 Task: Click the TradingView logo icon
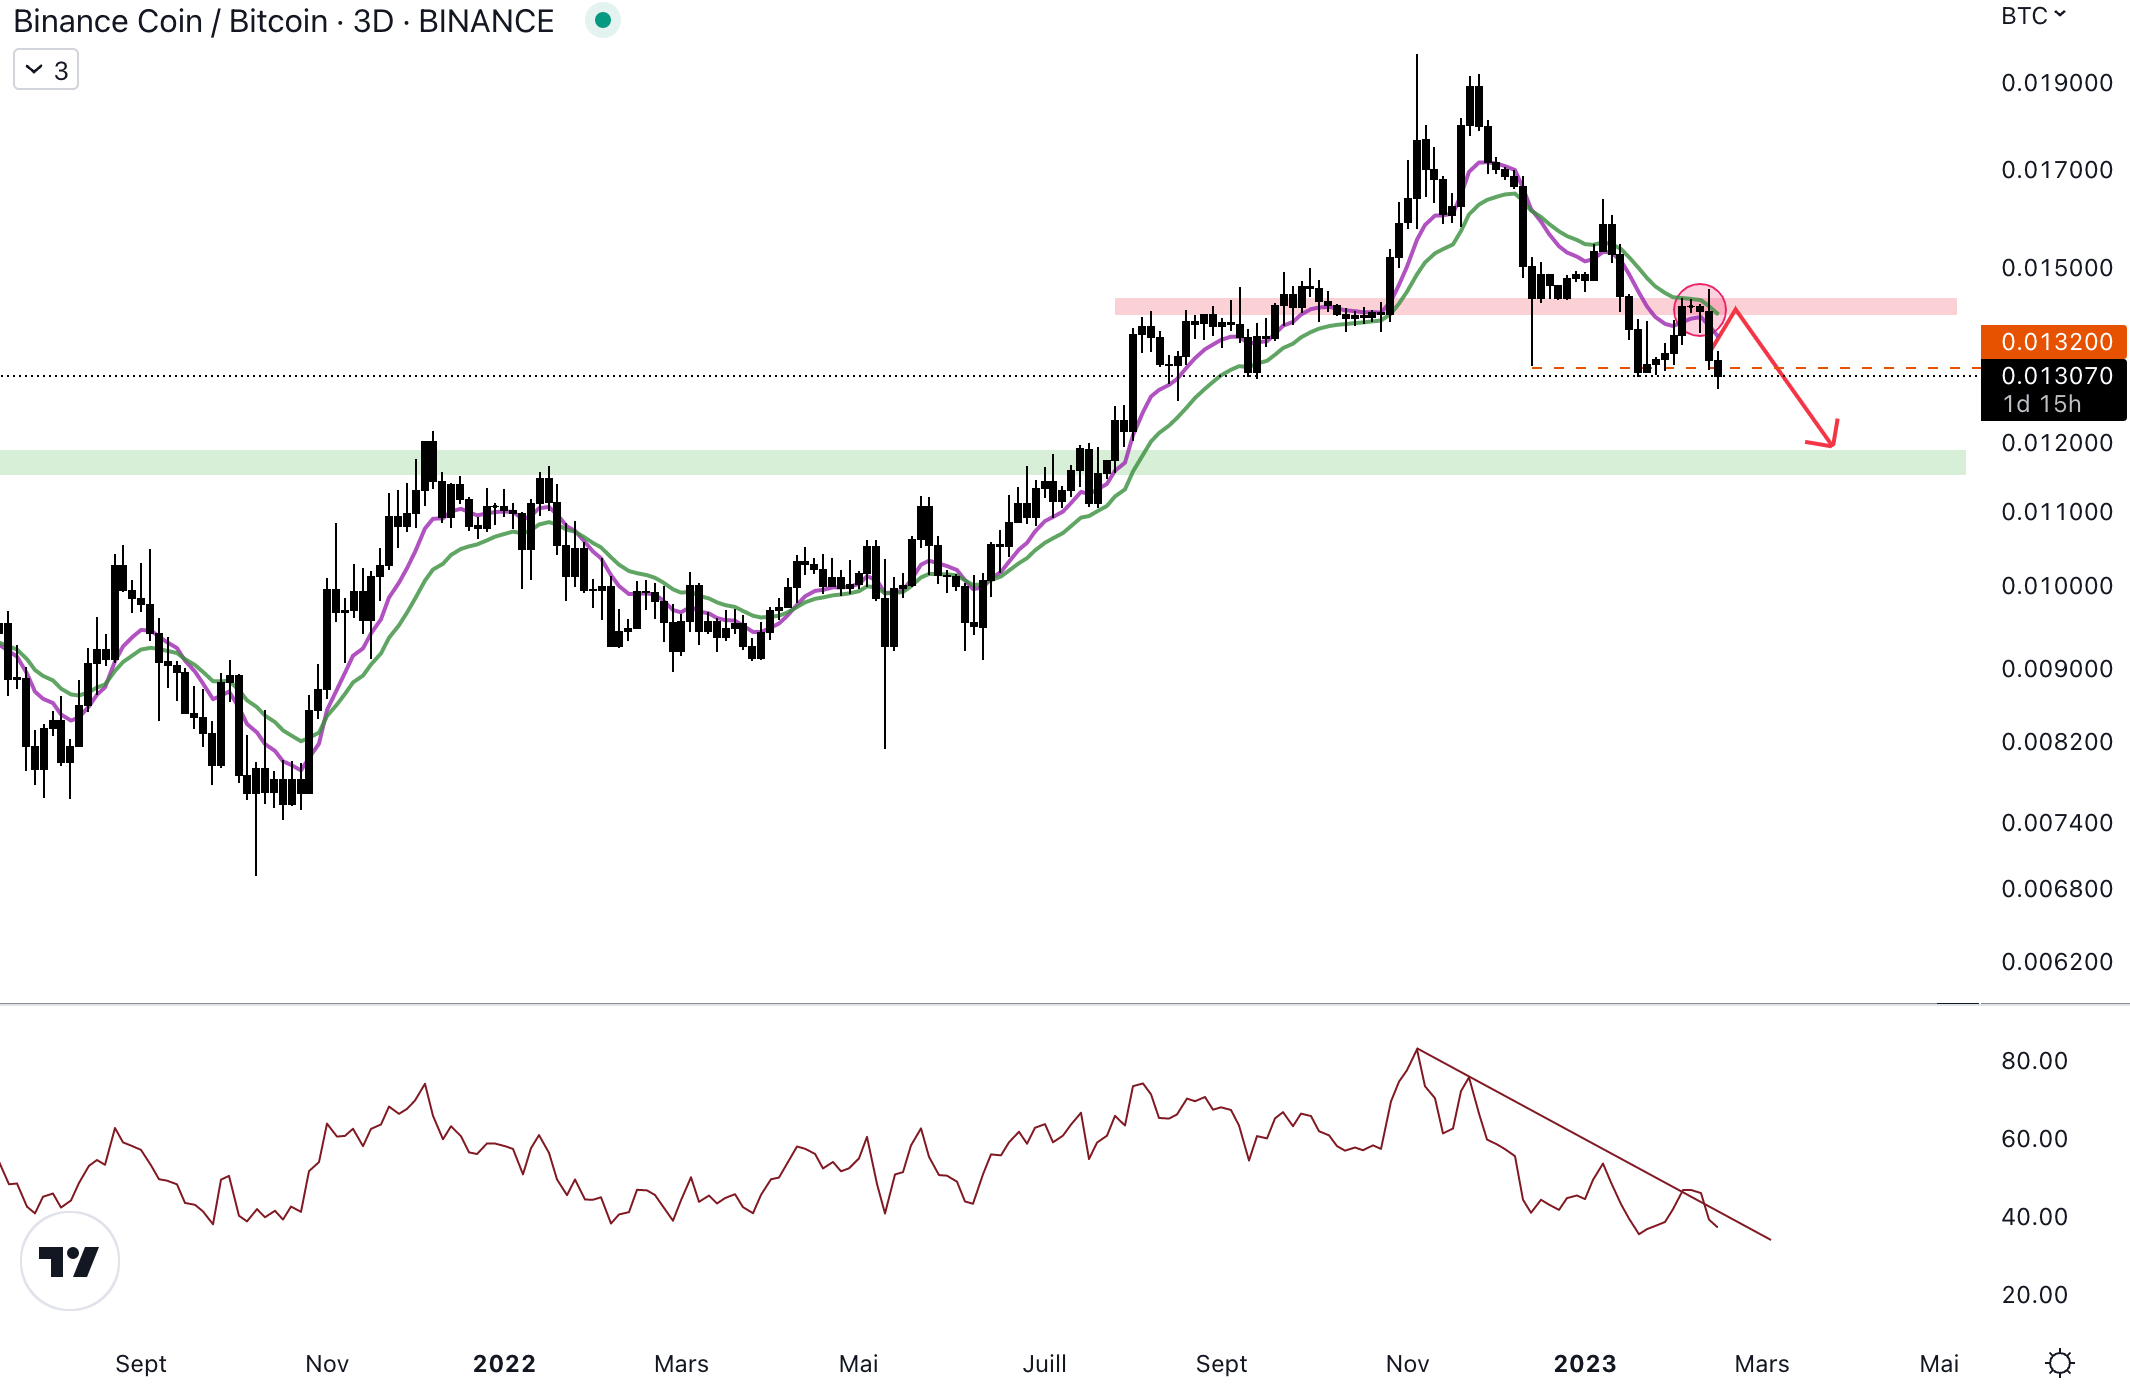pos(69,1261)
